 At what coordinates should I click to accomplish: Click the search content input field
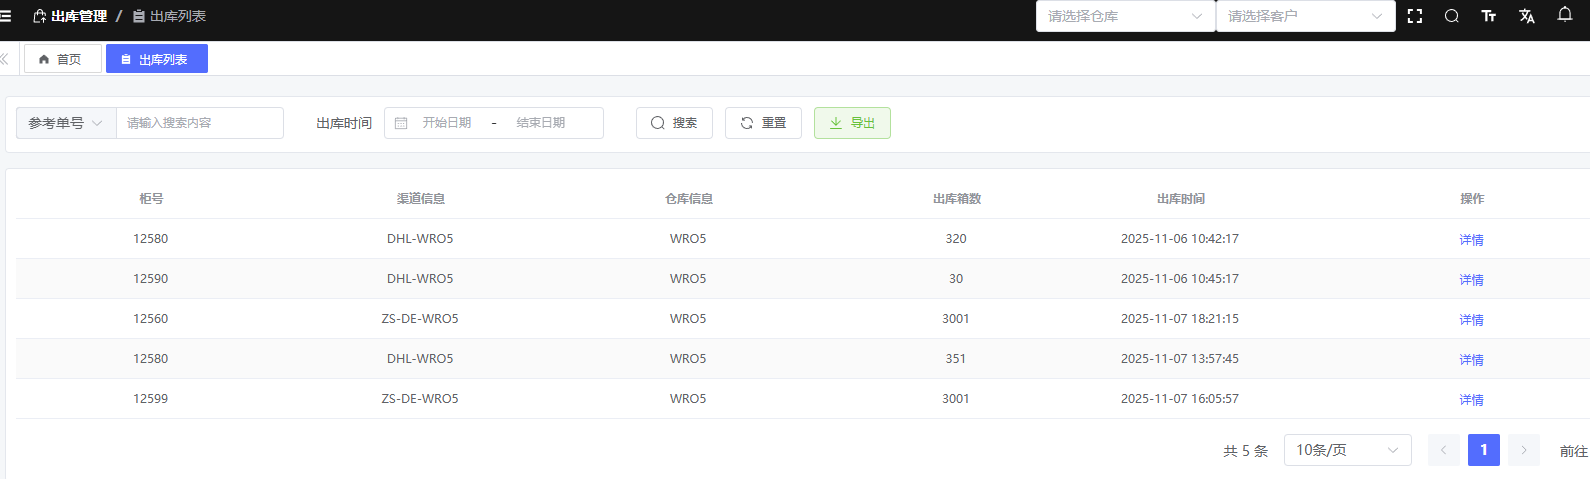click(x=200, y=123)
